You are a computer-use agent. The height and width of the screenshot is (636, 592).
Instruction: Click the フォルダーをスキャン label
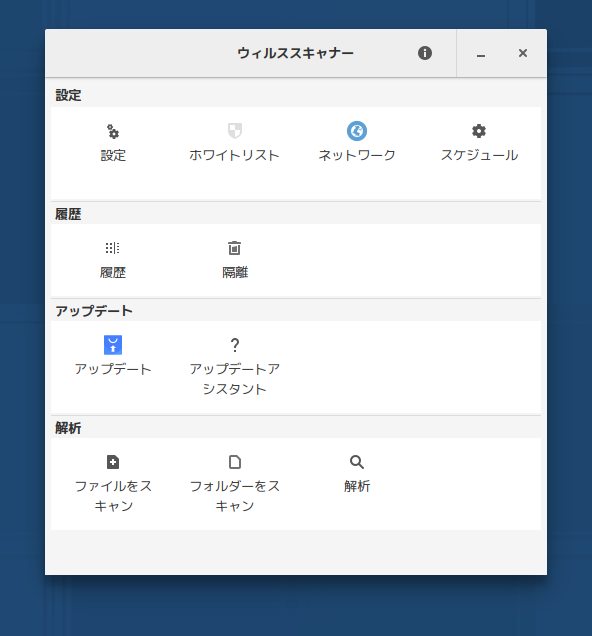[x=235, y=496]
